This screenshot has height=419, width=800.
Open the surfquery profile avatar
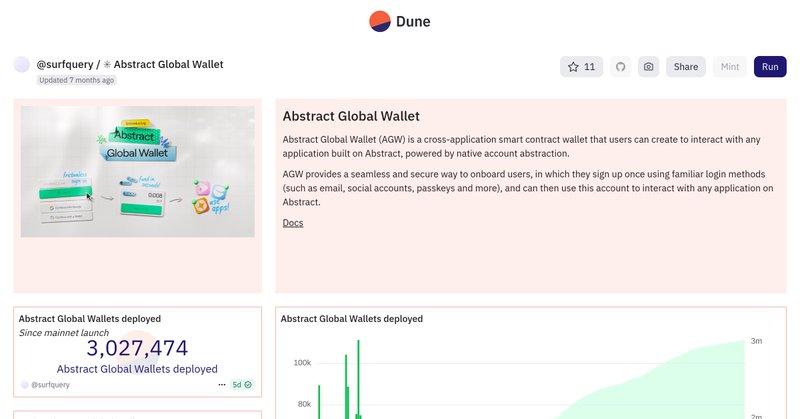[21, 65]
